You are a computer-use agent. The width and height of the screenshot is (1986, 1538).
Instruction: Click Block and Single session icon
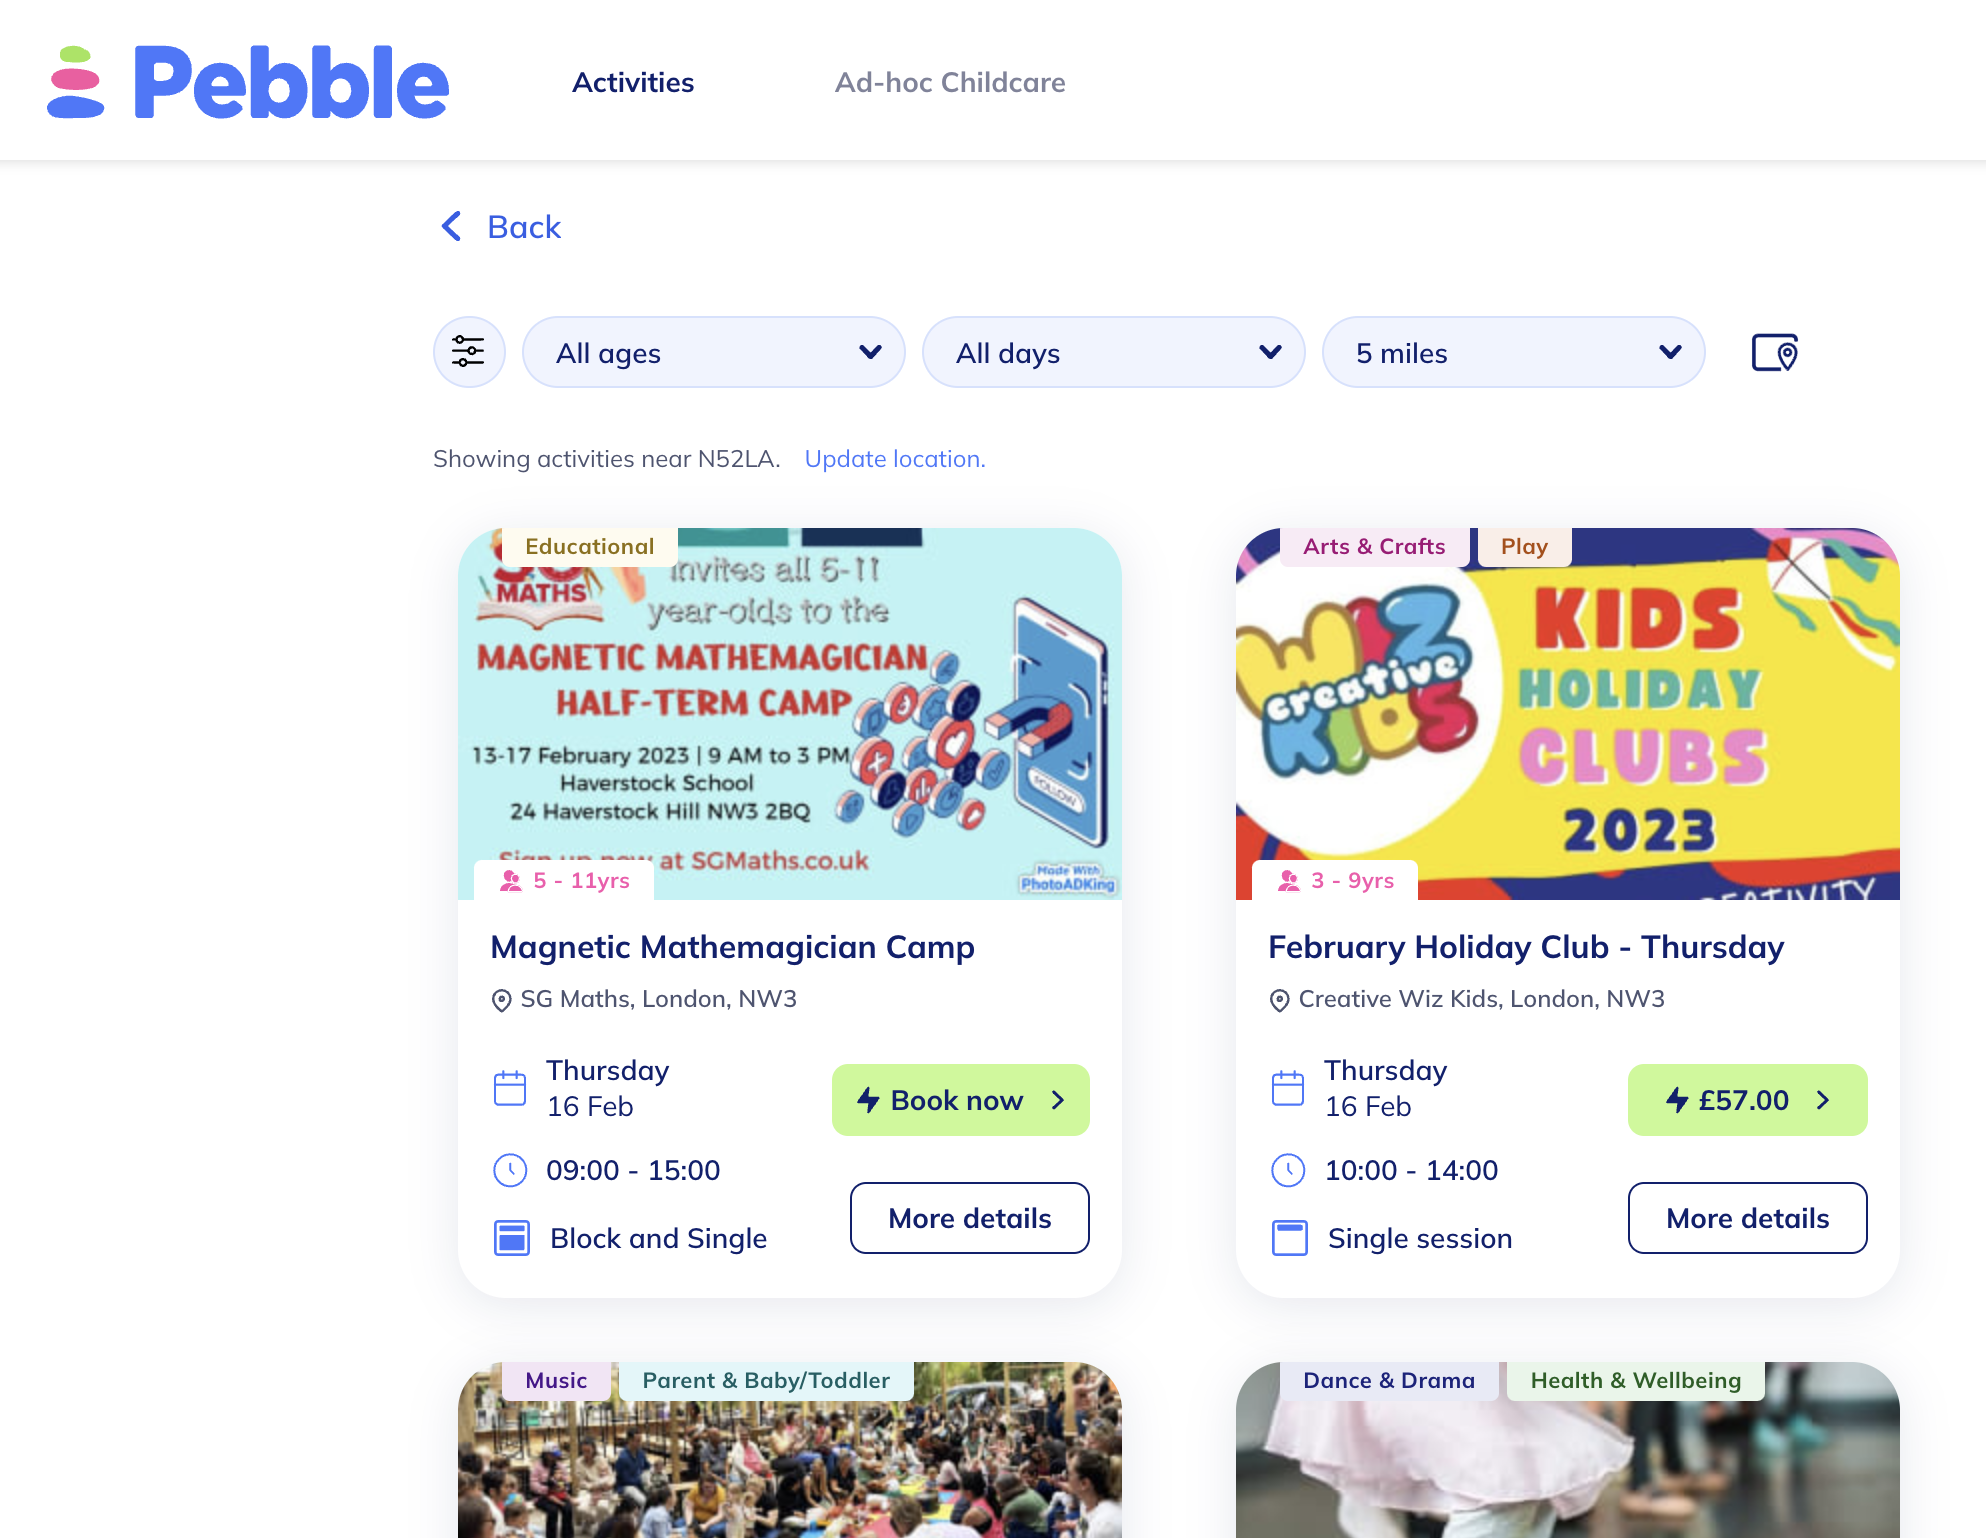coord(512,1238)
